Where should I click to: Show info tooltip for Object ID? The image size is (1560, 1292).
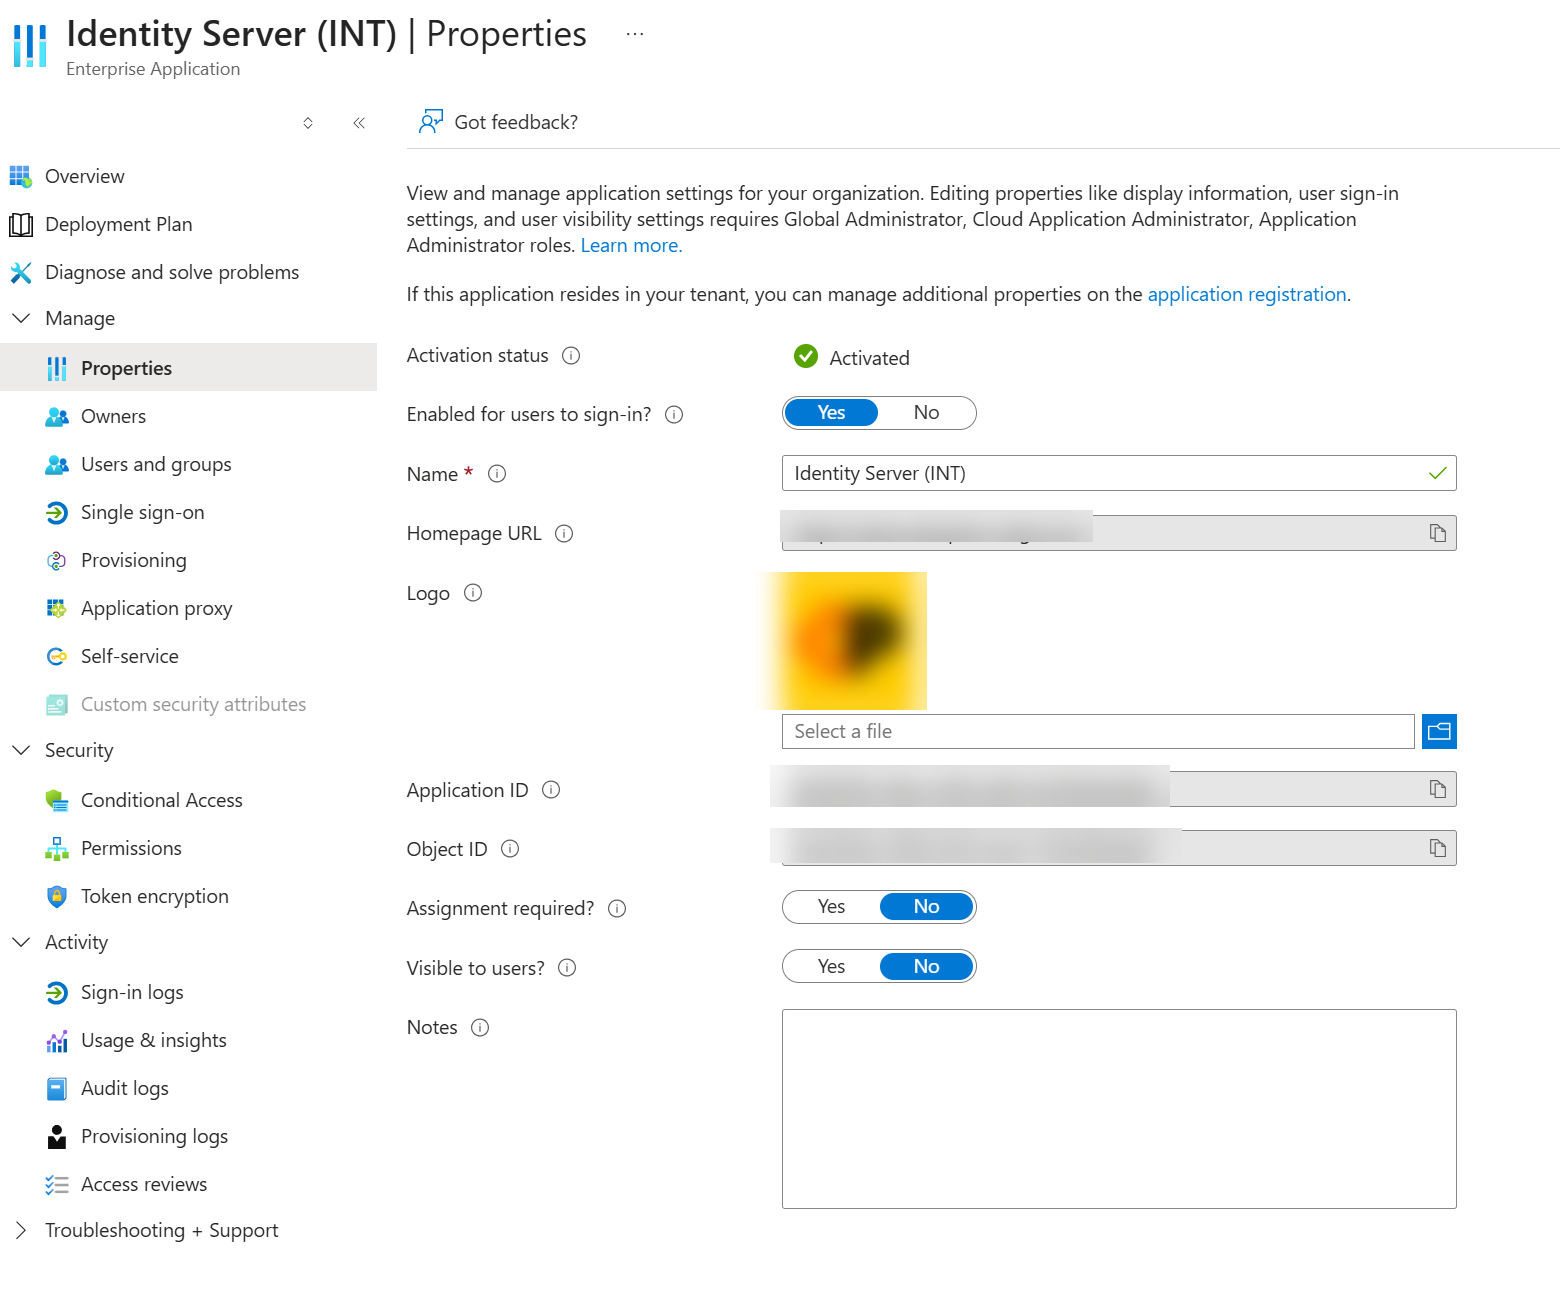click(x=510, y=849)
